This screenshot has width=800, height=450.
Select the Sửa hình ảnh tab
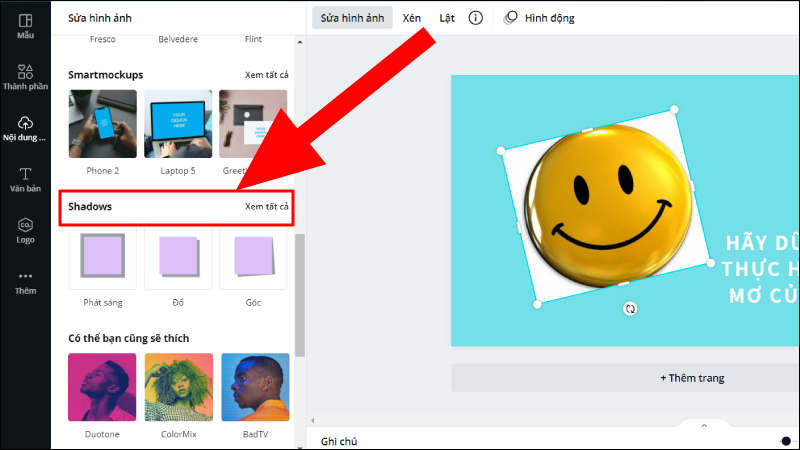(352, 18)
